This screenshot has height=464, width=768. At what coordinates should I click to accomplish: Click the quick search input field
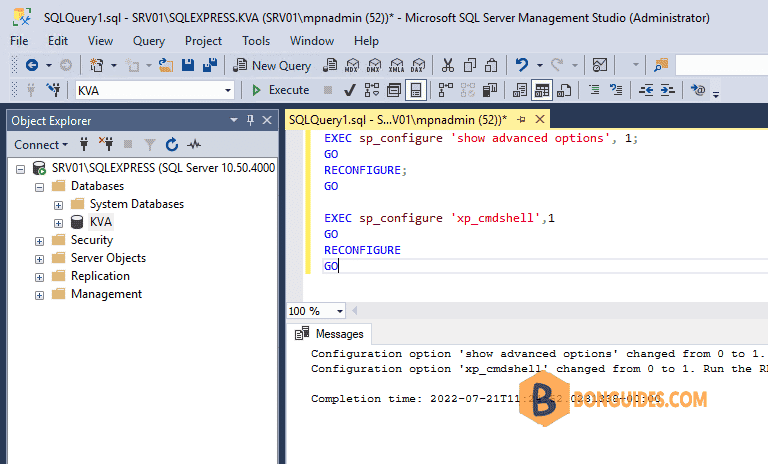721,65
